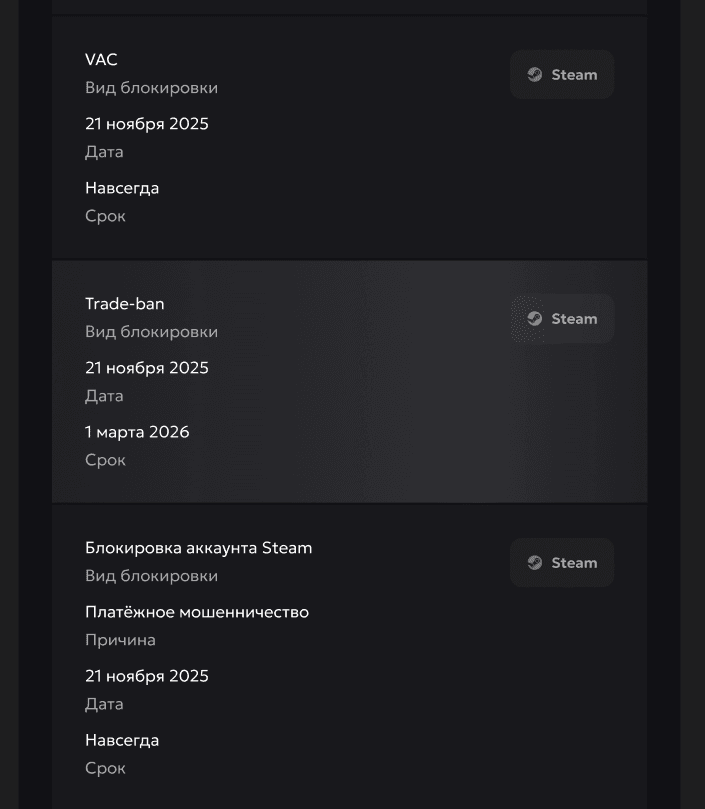Viewport: 705px width, 809px height.
Task: Click the Steam logo icon in the Trade-ban card
Action: tap(535, 319)
